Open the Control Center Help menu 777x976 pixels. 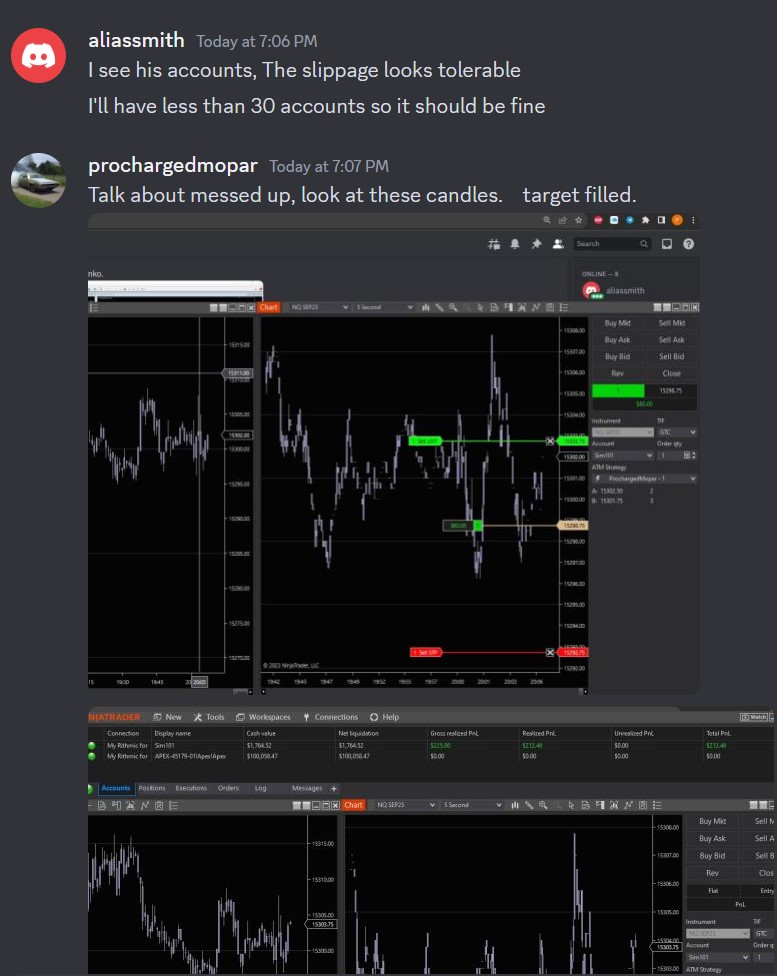pyautogui.click(x=384, y=717)
